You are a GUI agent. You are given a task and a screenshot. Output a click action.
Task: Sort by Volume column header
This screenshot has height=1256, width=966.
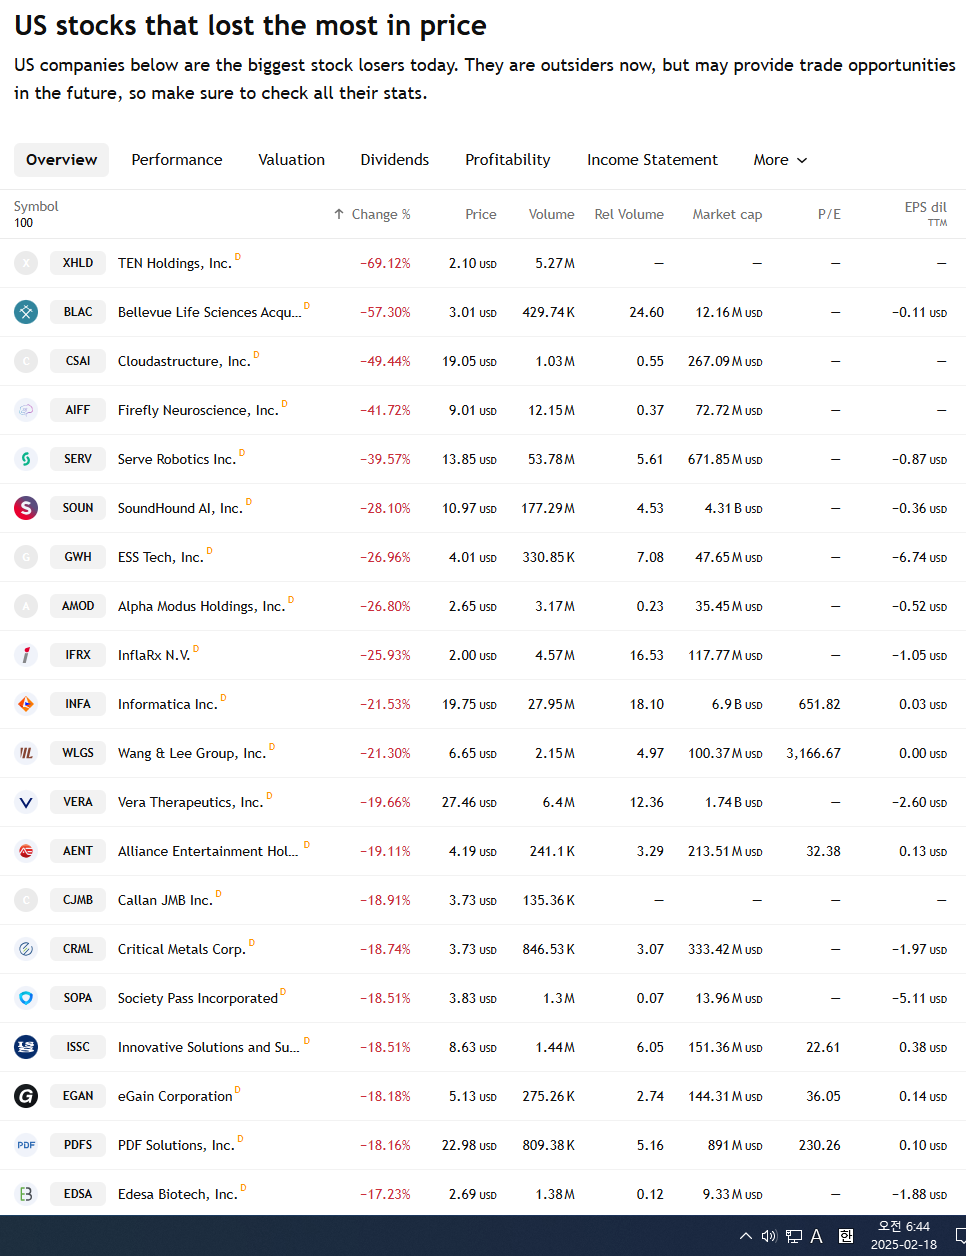click(x=552, y=214)
